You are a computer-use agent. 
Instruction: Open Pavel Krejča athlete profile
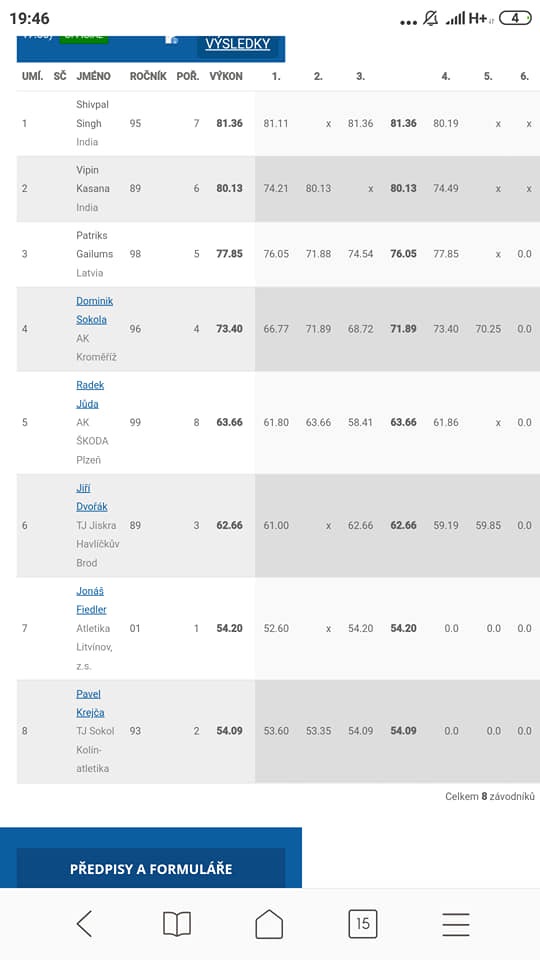(x=90, y=703)
